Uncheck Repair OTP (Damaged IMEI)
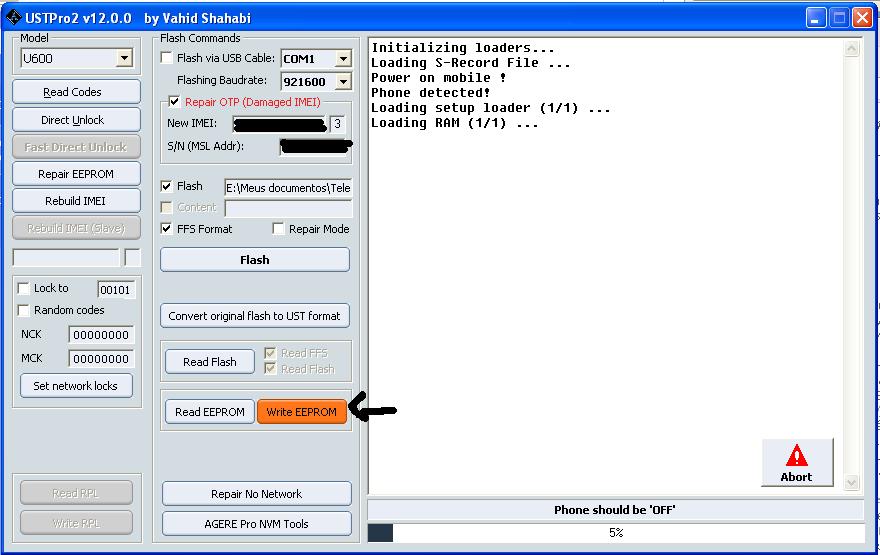Image resolution: width=880 pixels, height=555 pixels. pos(174,102)
